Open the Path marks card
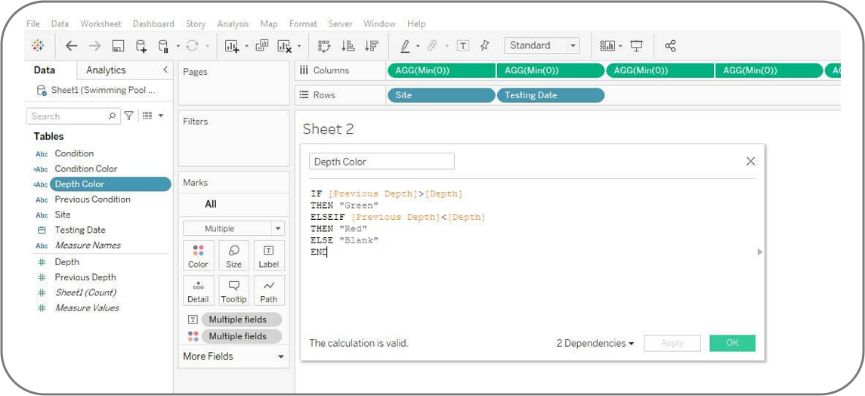 point(269,291)
